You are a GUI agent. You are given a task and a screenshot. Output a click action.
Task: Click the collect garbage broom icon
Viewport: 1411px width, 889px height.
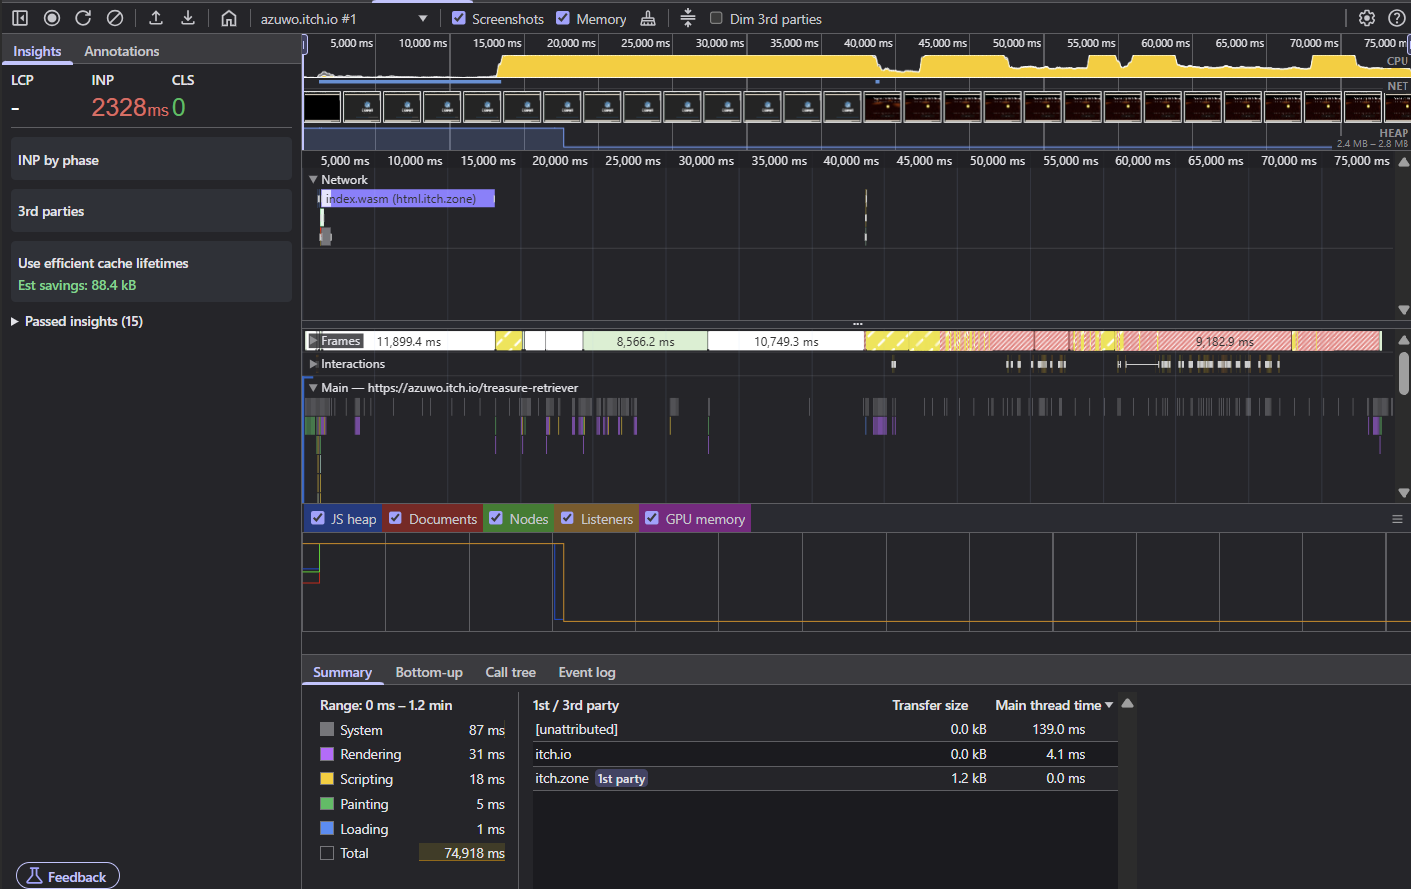click(x=648, y=18)
